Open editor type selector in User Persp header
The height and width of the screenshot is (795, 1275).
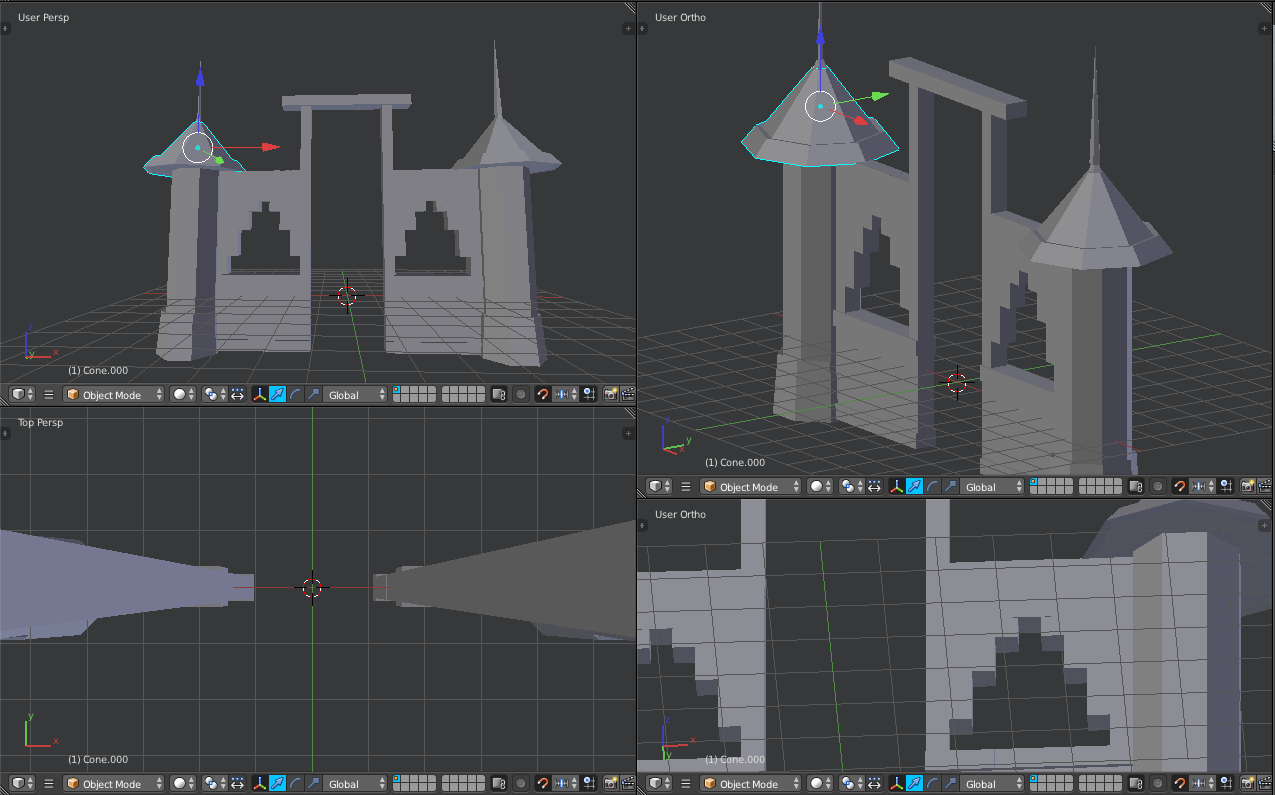pos(23,394)
